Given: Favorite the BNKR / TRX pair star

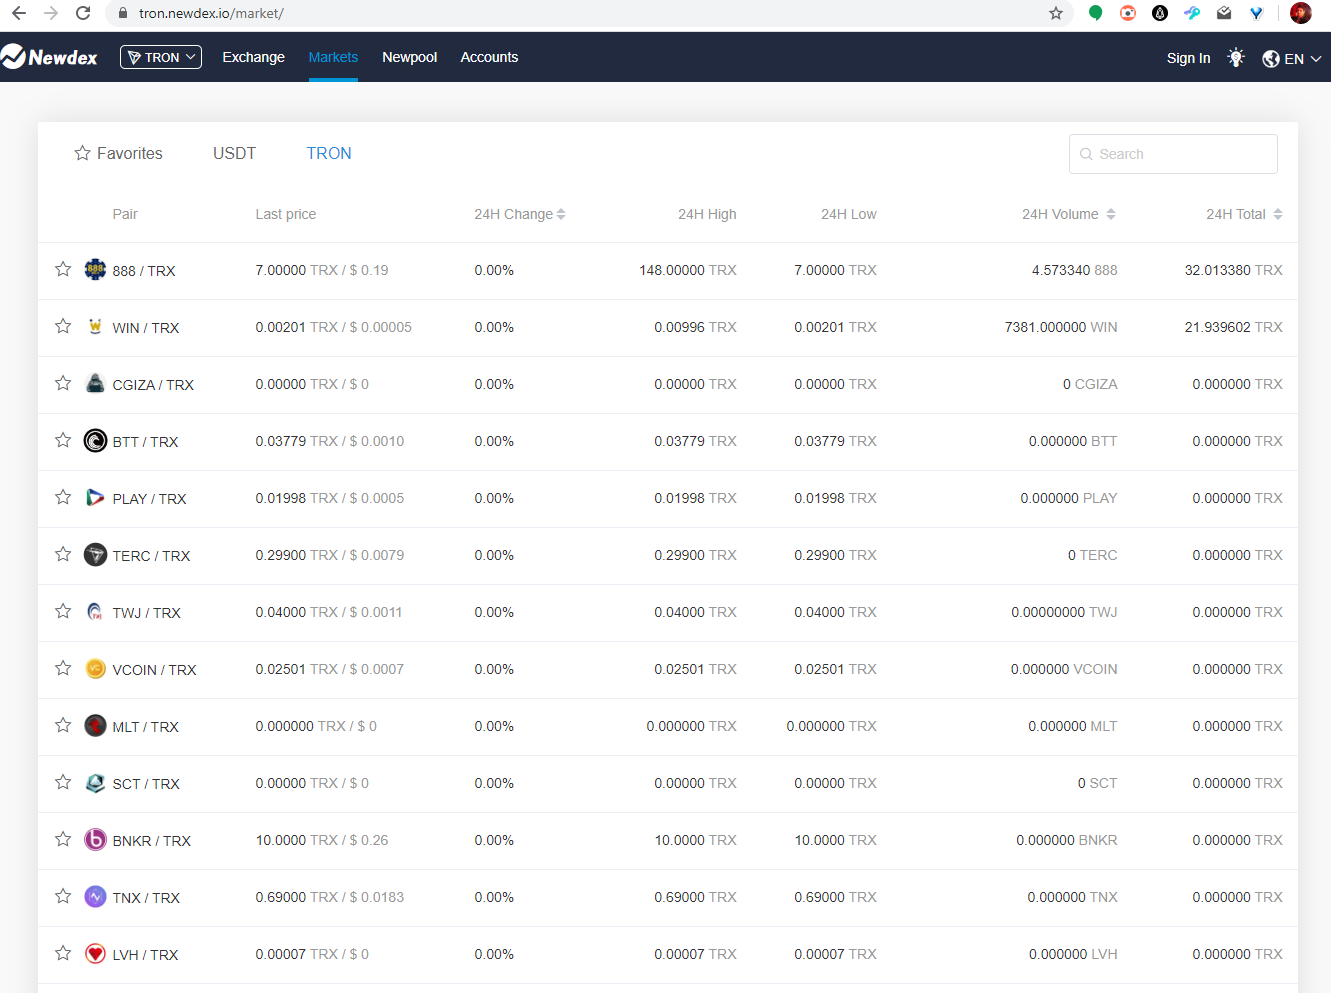Looking at the screenshot, I should coord(63,839).
